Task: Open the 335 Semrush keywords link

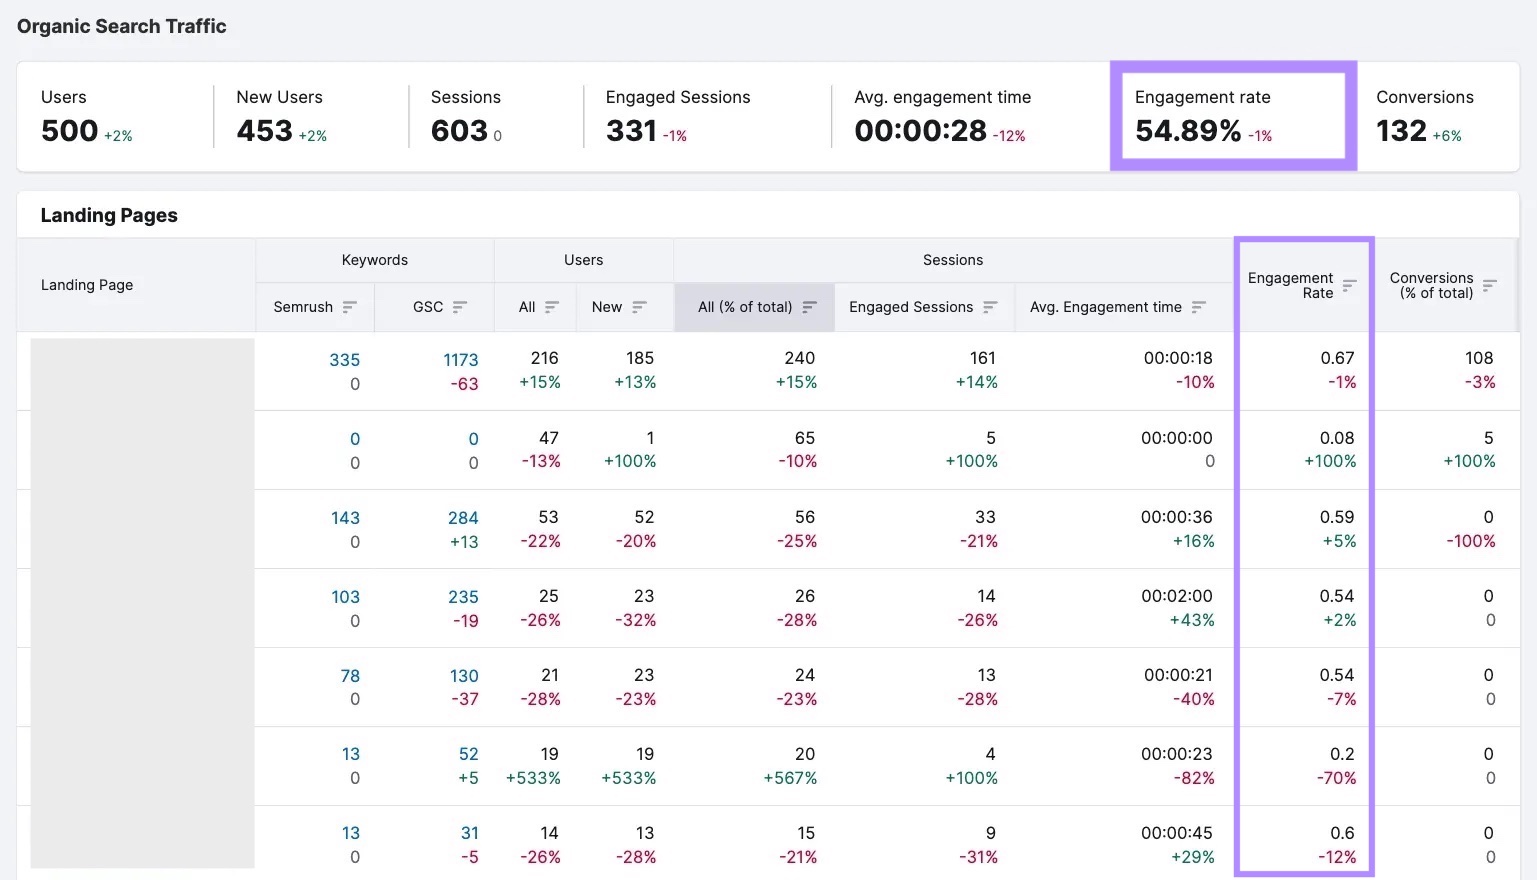Action: 345,360
